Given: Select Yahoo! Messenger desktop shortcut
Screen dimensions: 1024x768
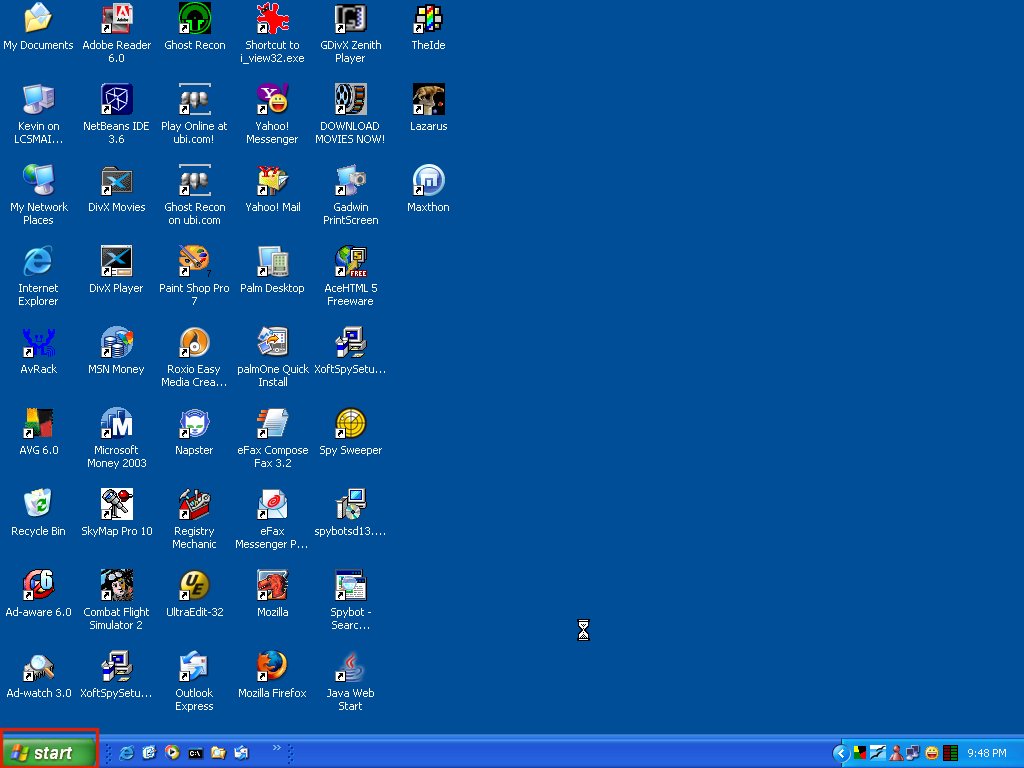Looking at the screenshot, I should 272,99.
